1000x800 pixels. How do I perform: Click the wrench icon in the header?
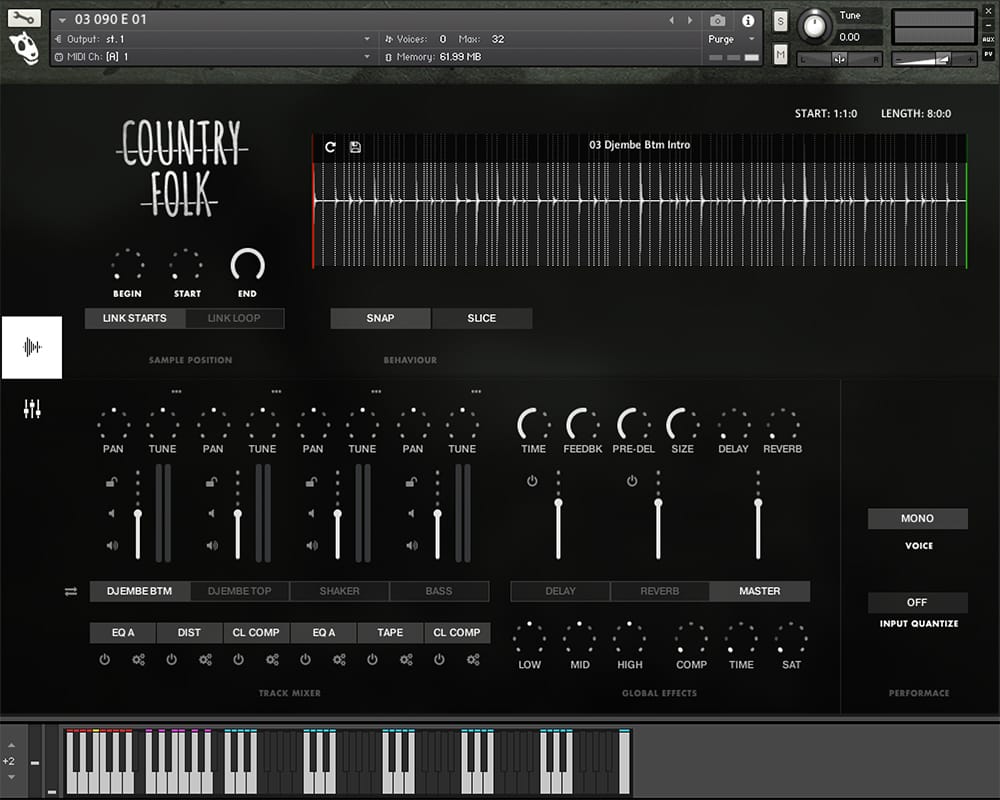pos(24,17)
